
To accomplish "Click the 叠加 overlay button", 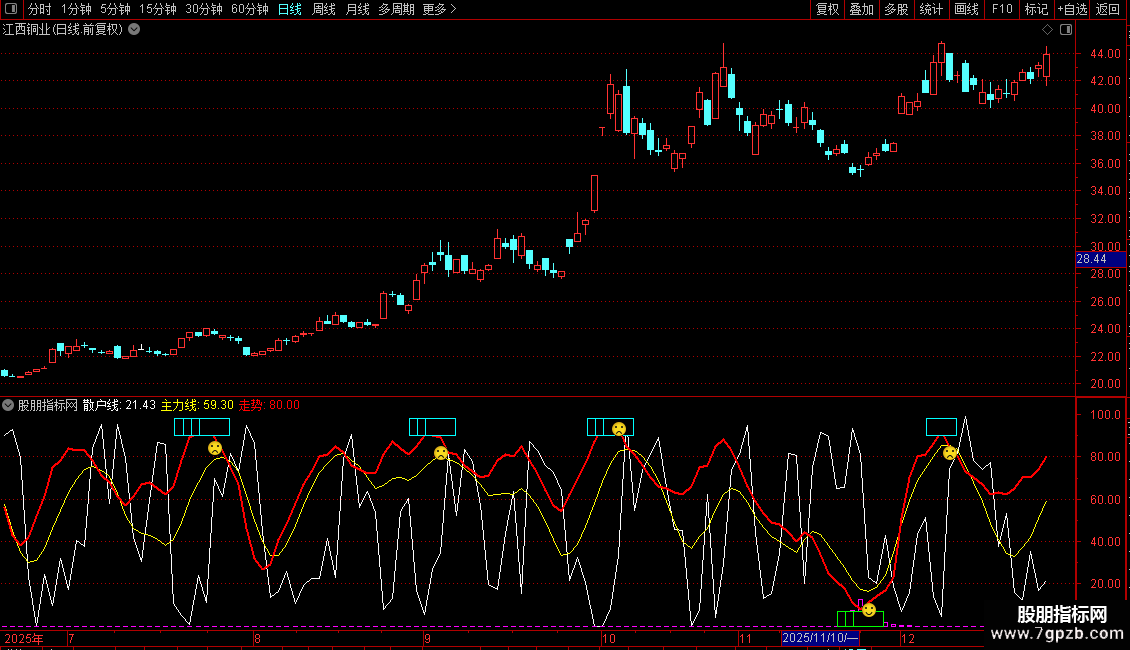I will tap(862, 9).
